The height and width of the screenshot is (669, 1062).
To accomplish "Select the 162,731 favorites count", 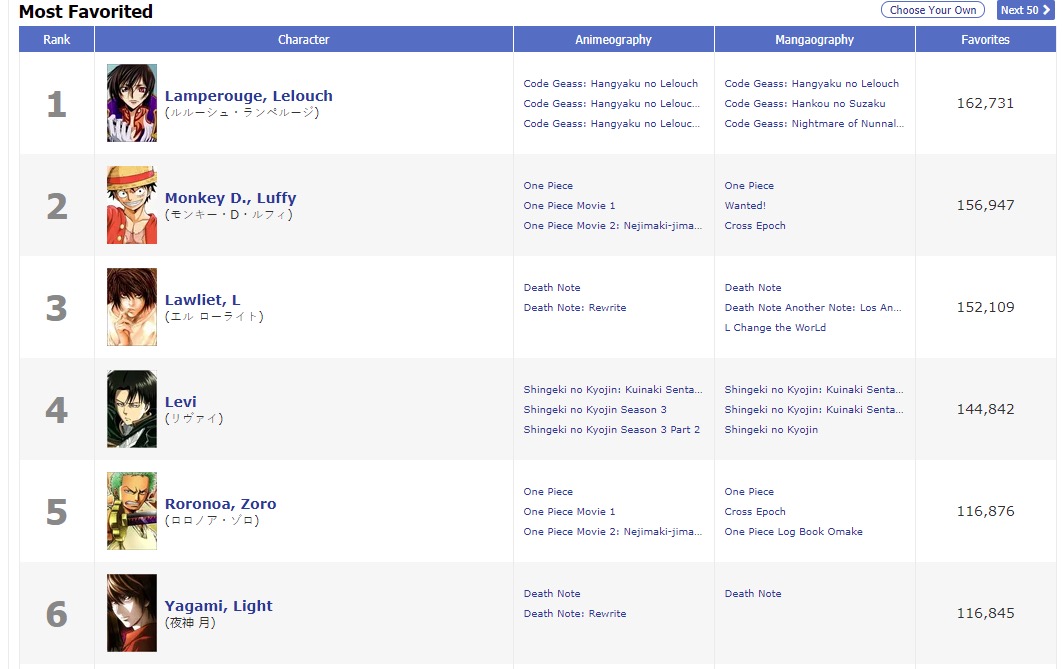I will 985,103.
